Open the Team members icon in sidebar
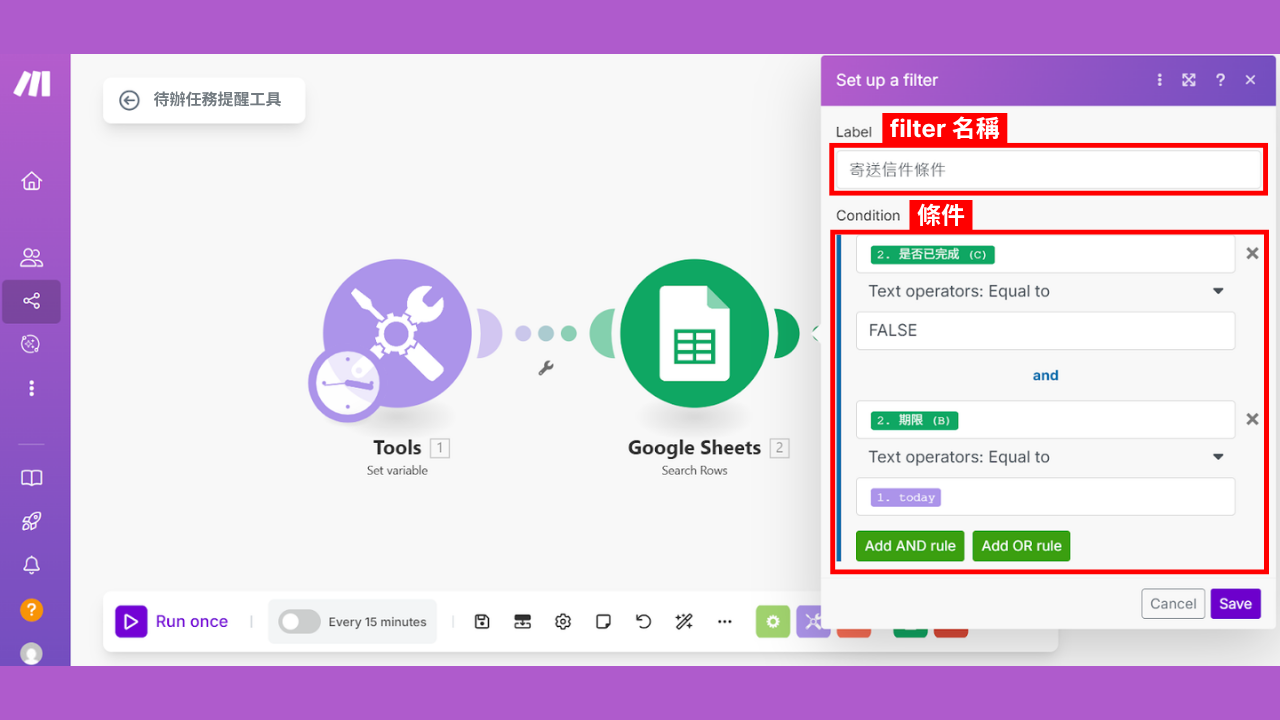Screen dimensions: 1280x720 [x=32, y=258]
